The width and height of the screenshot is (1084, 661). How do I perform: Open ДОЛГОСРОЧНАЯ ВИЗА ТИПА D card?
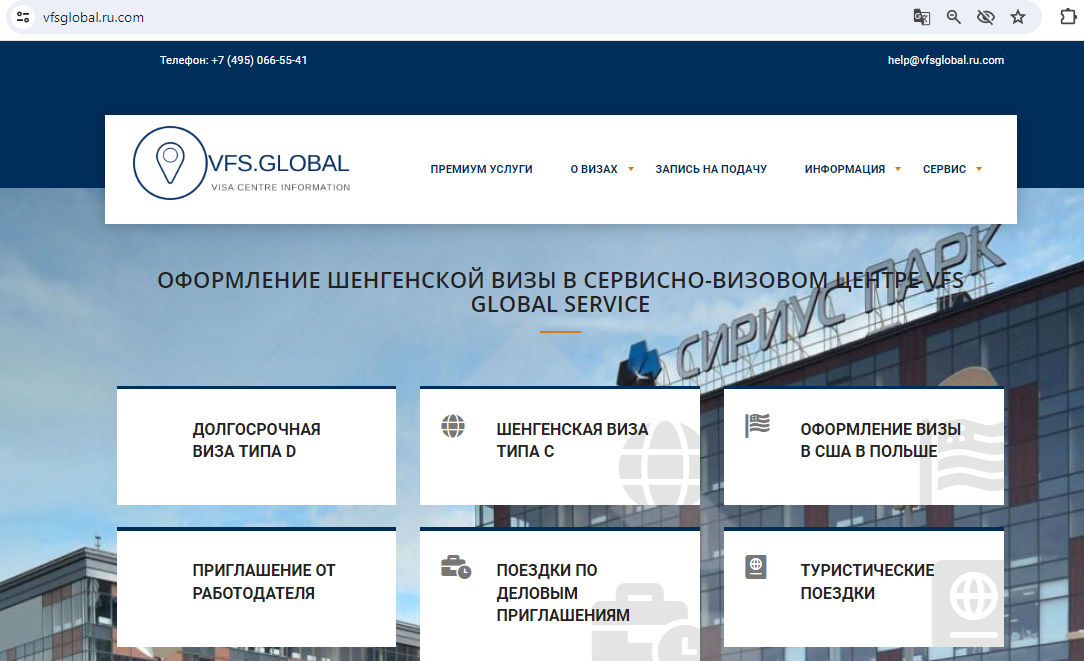(256, 446)
